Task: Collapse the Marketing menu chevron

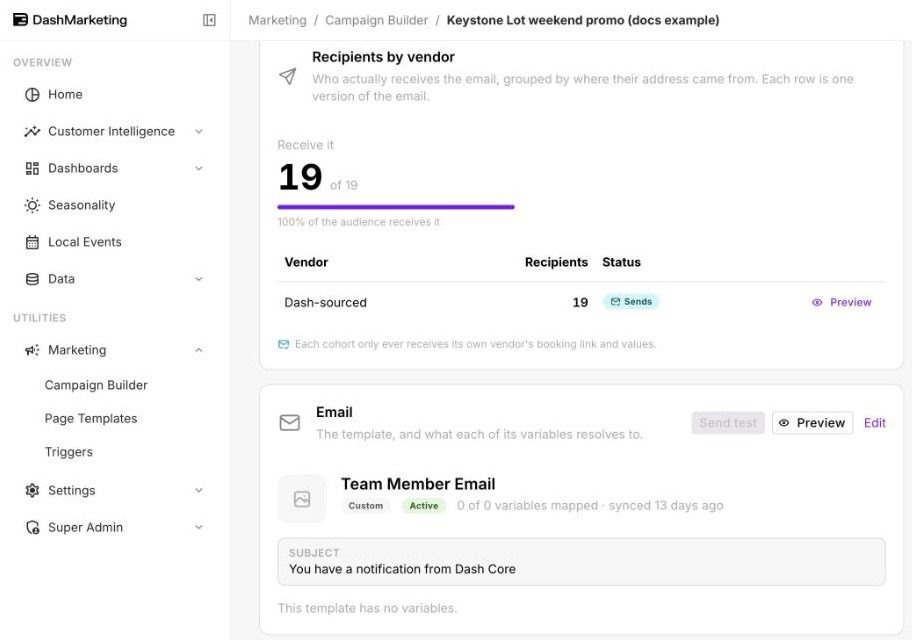Action: click(x=199, y=350)
